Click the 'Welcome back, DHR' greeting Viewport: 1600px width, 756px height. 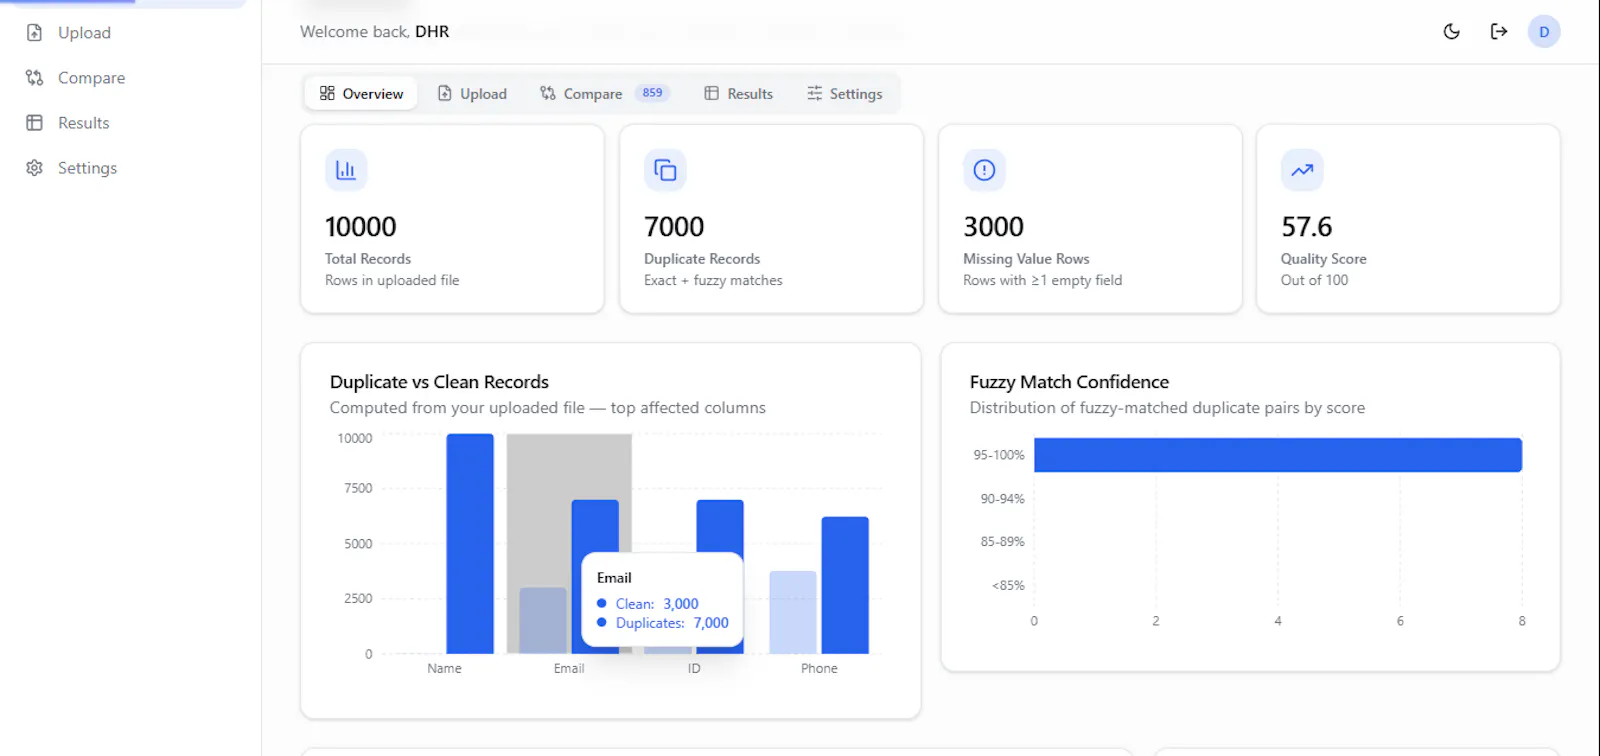point(375,32)
